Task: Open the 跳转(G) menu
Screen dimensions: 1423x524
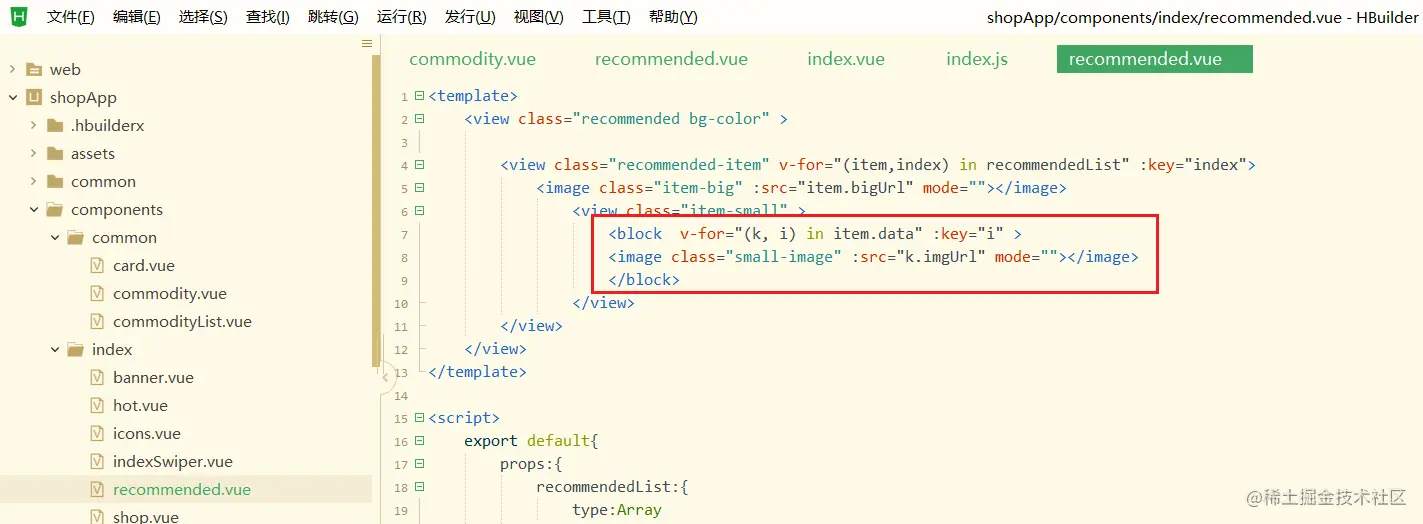Action: pos(333,17)
